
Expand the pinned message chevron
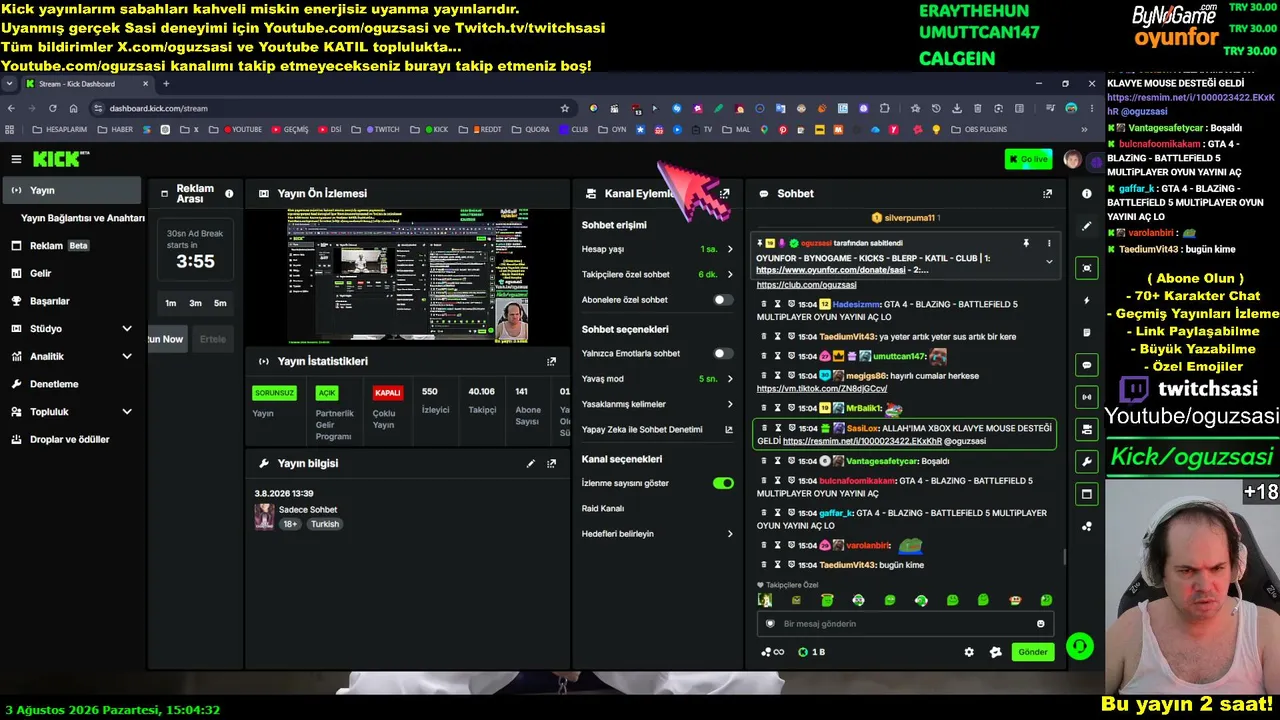(1049, 262)
